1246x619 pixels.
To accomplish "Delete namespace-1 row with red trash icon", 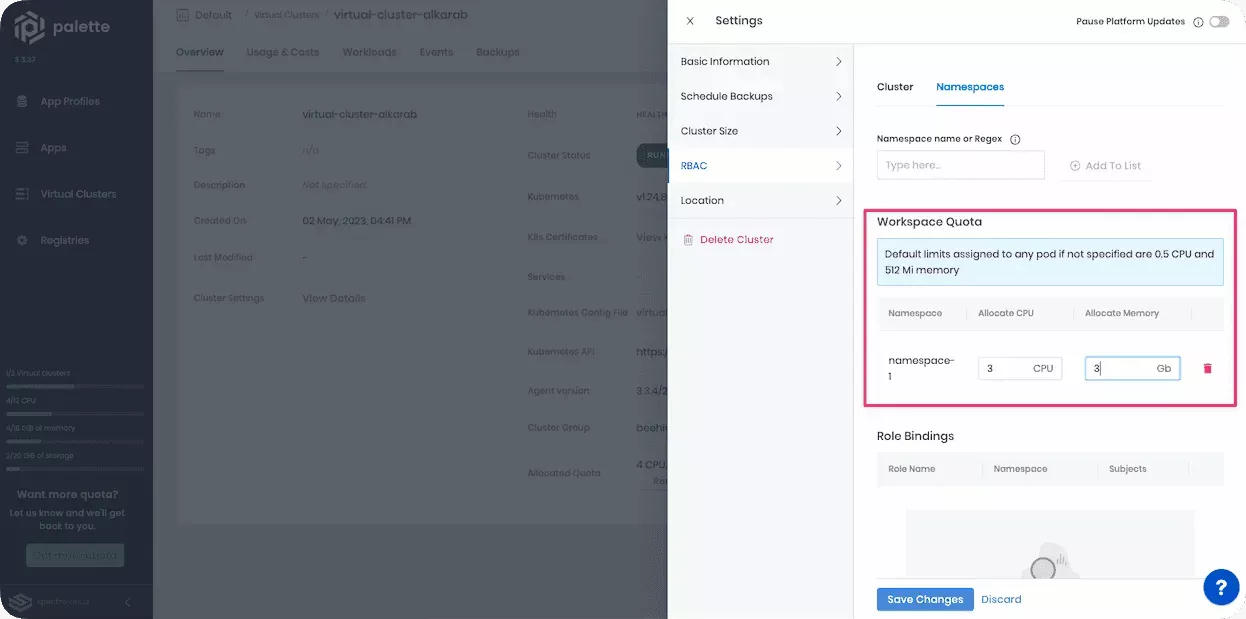I will 1207,369.
